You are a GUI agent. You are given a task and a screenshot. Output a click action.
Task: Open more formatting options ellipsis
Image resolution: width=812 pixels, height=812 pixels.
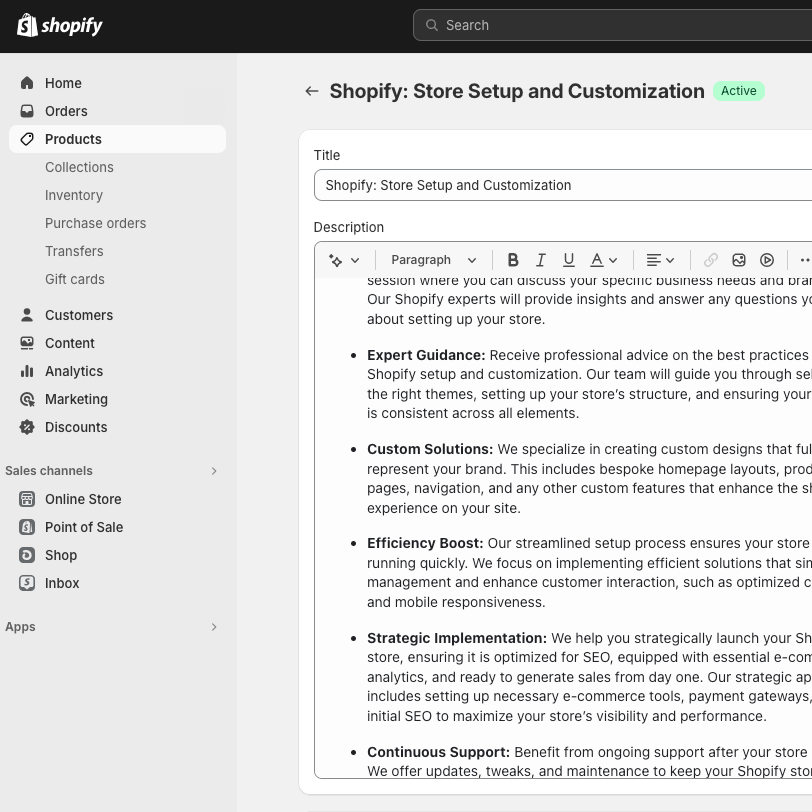[804, 260]
